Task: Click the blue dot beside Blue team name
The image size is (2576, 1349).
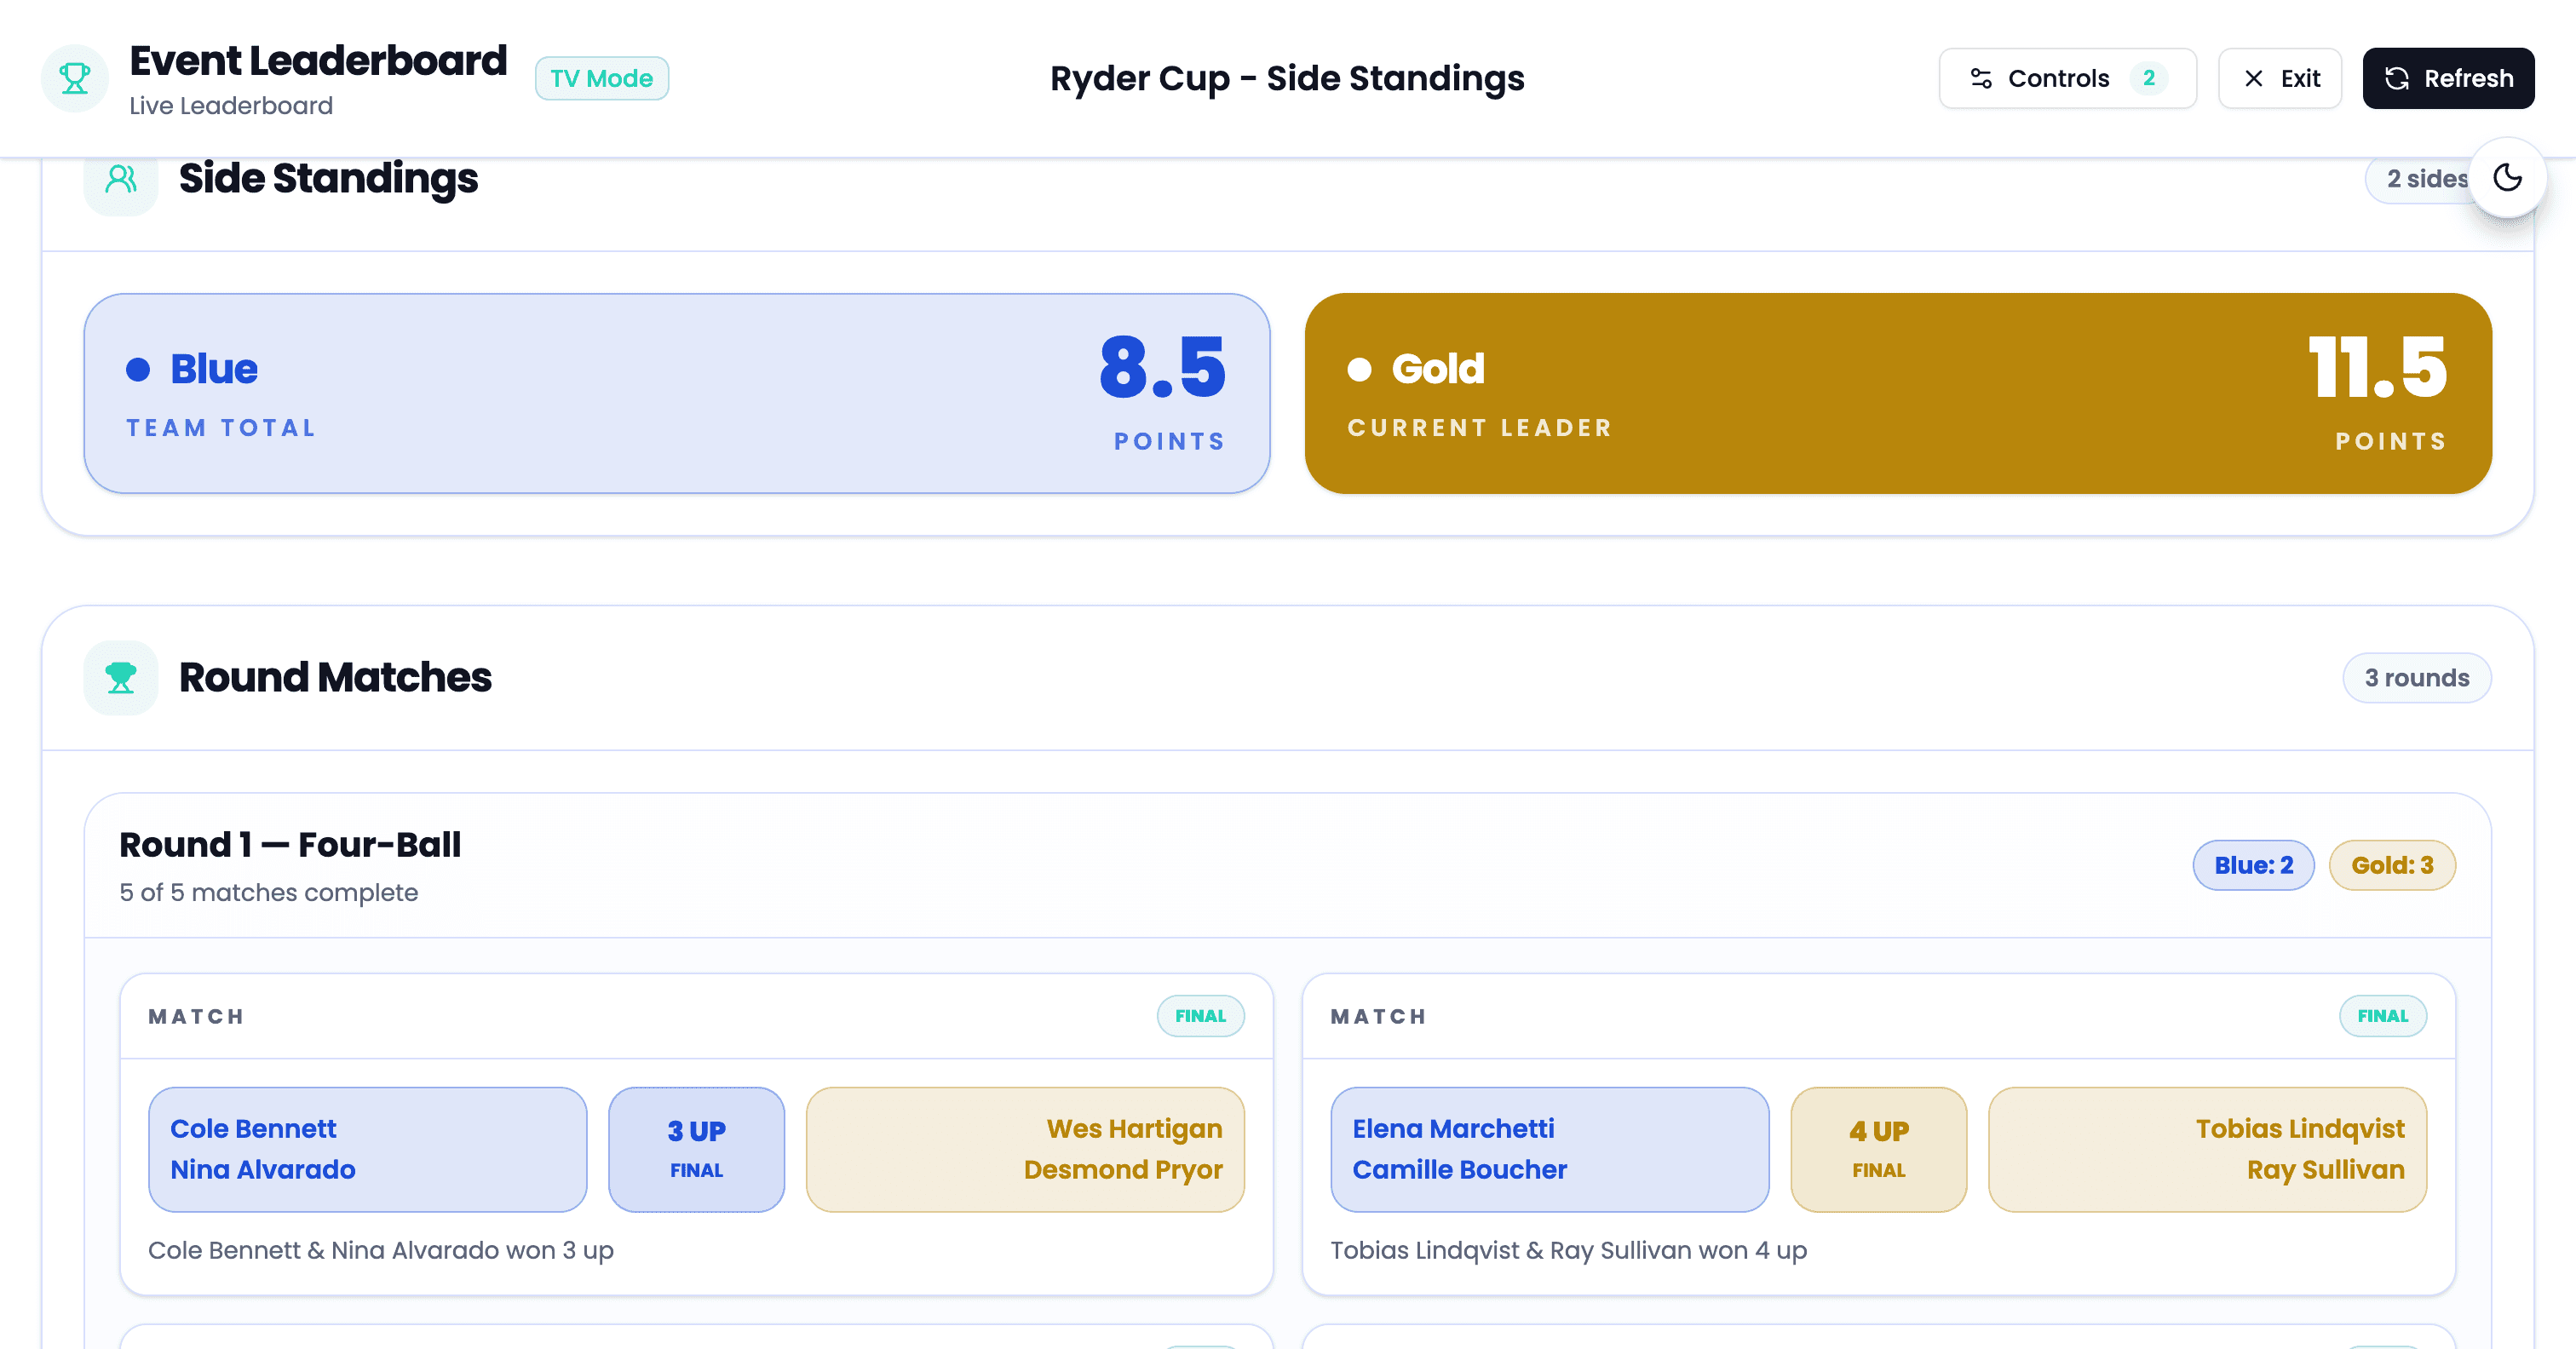Action: (138, 369)
